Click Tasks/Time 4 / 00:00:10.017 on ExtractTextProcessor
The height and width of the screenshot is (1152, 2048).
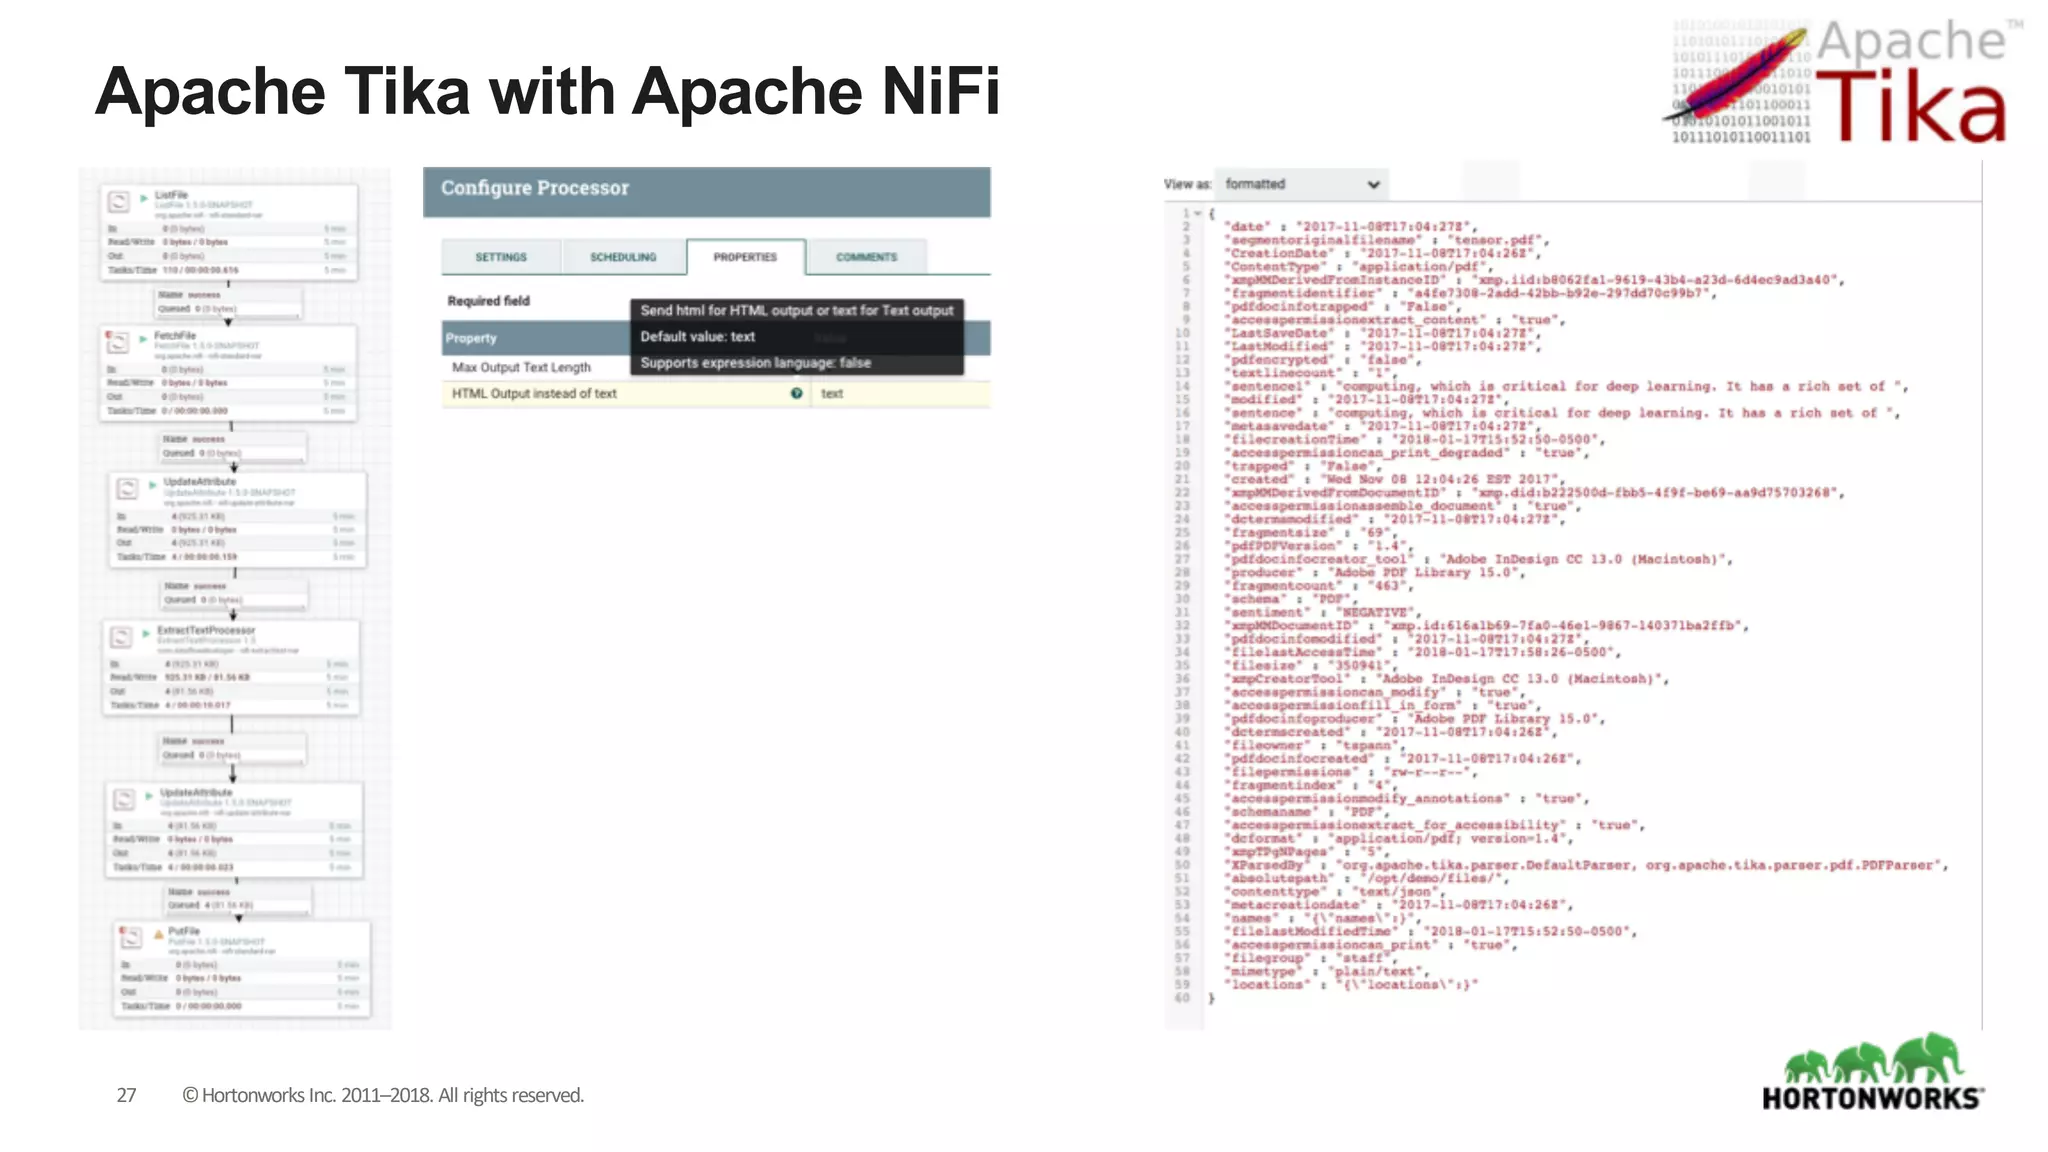click(198, 705)
